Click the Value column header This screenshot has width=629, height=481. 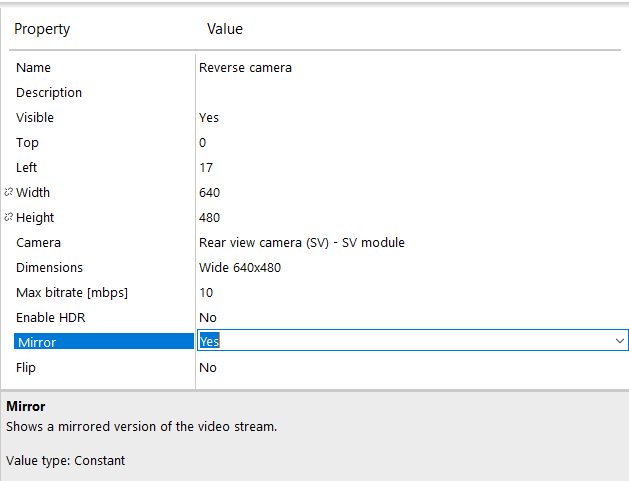pyautogui.click(x=225, y=29)
